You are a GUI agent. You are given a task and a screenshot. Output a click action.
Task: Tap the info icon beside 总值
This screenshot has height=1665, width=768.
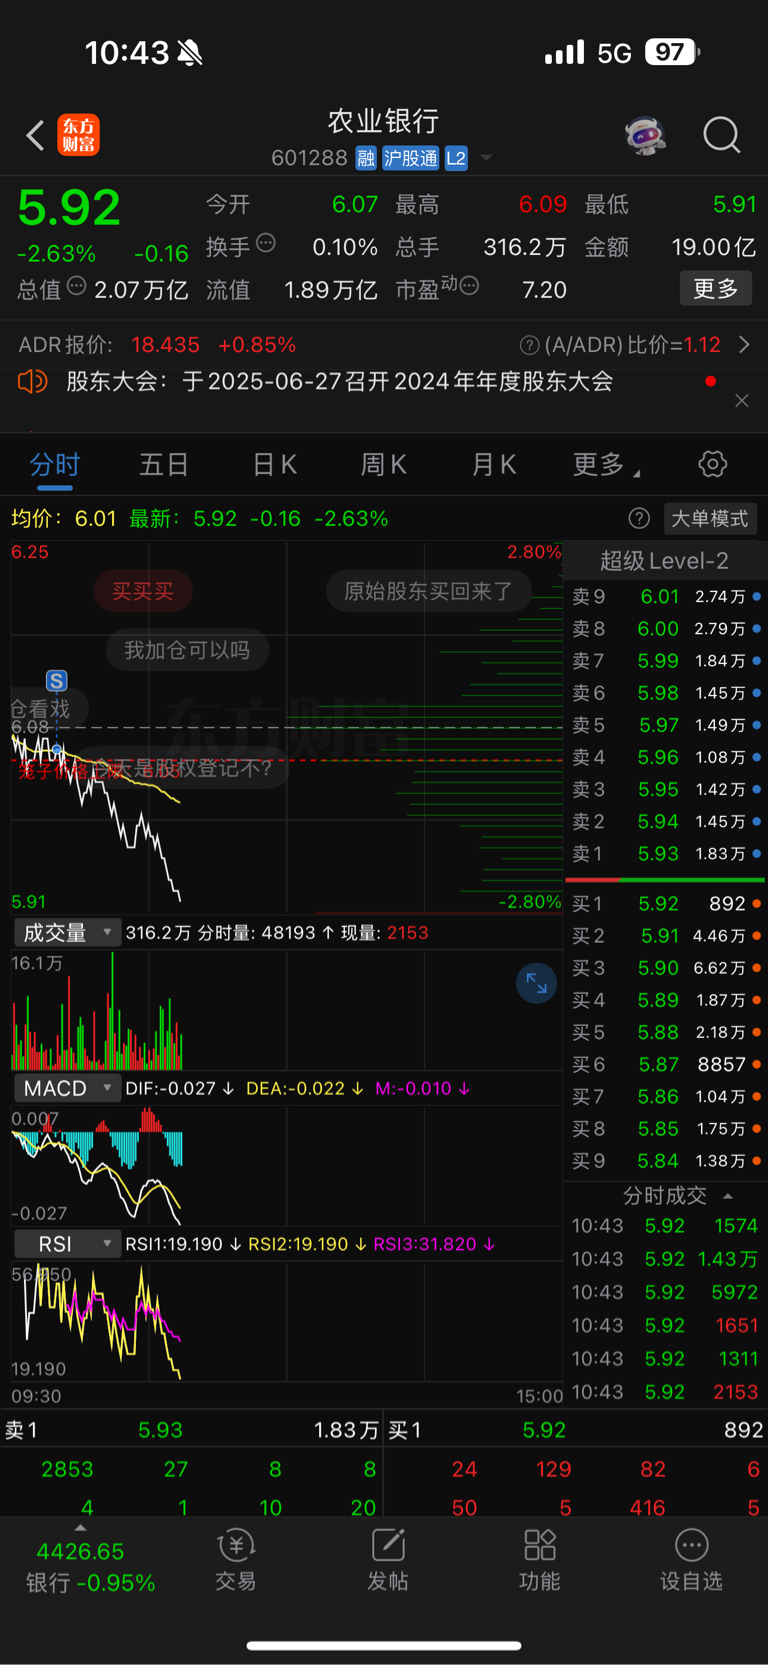(77, 287)
